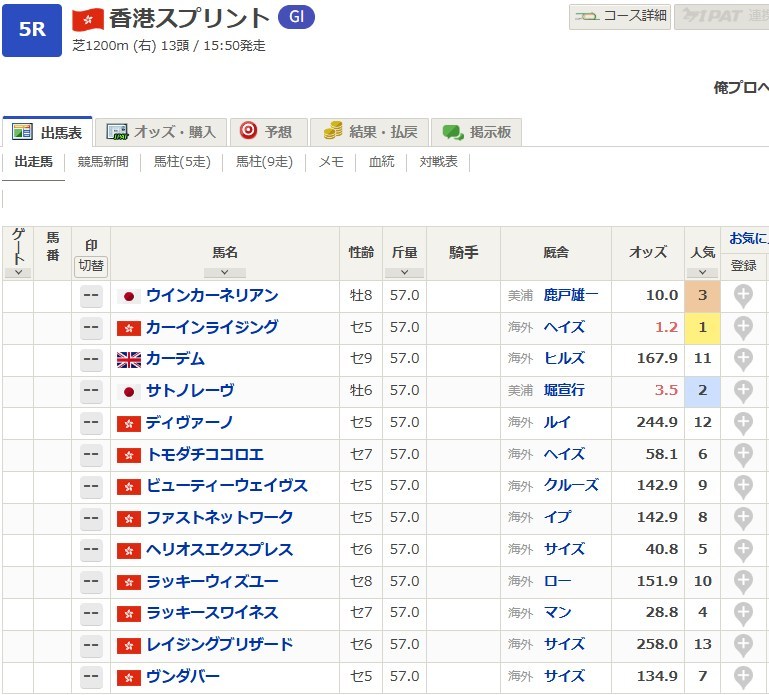769x695 pixels.
Task: Toggle the mark selector for カーデム
Action: 91,359
